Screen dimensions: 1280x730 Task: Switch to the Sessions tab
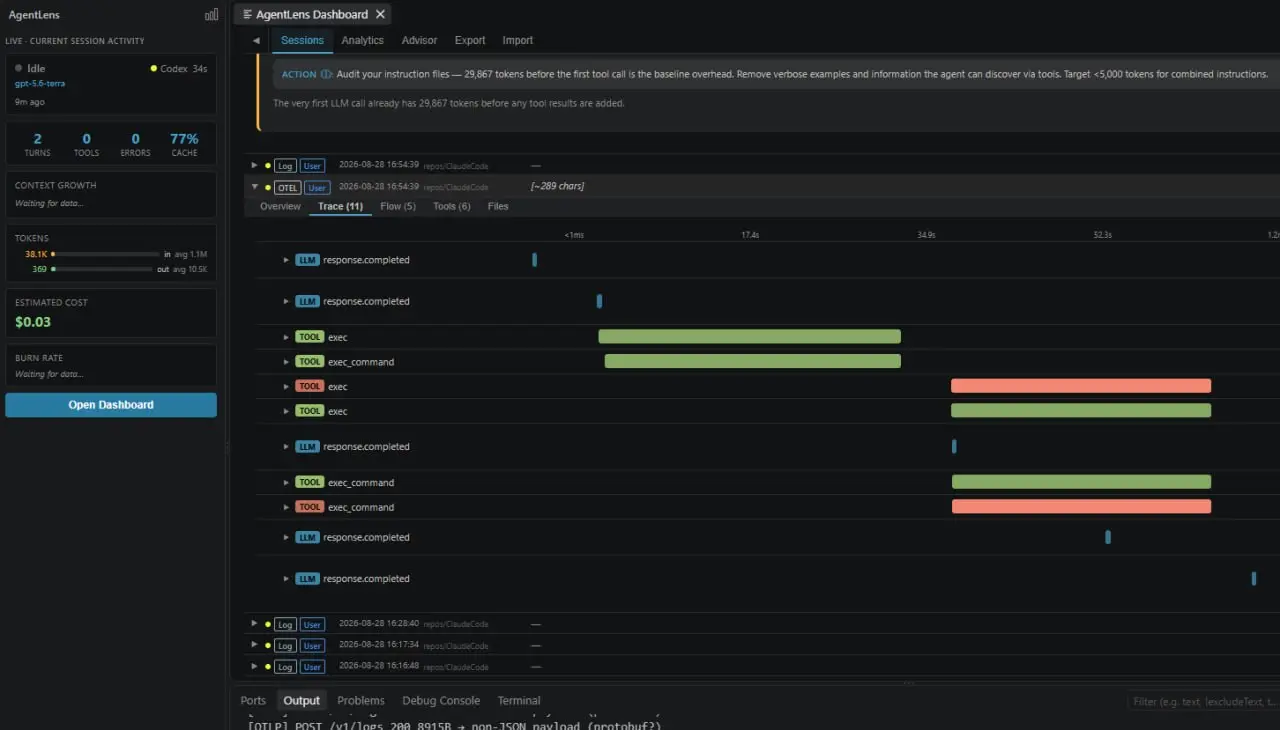tap(302, 40)
